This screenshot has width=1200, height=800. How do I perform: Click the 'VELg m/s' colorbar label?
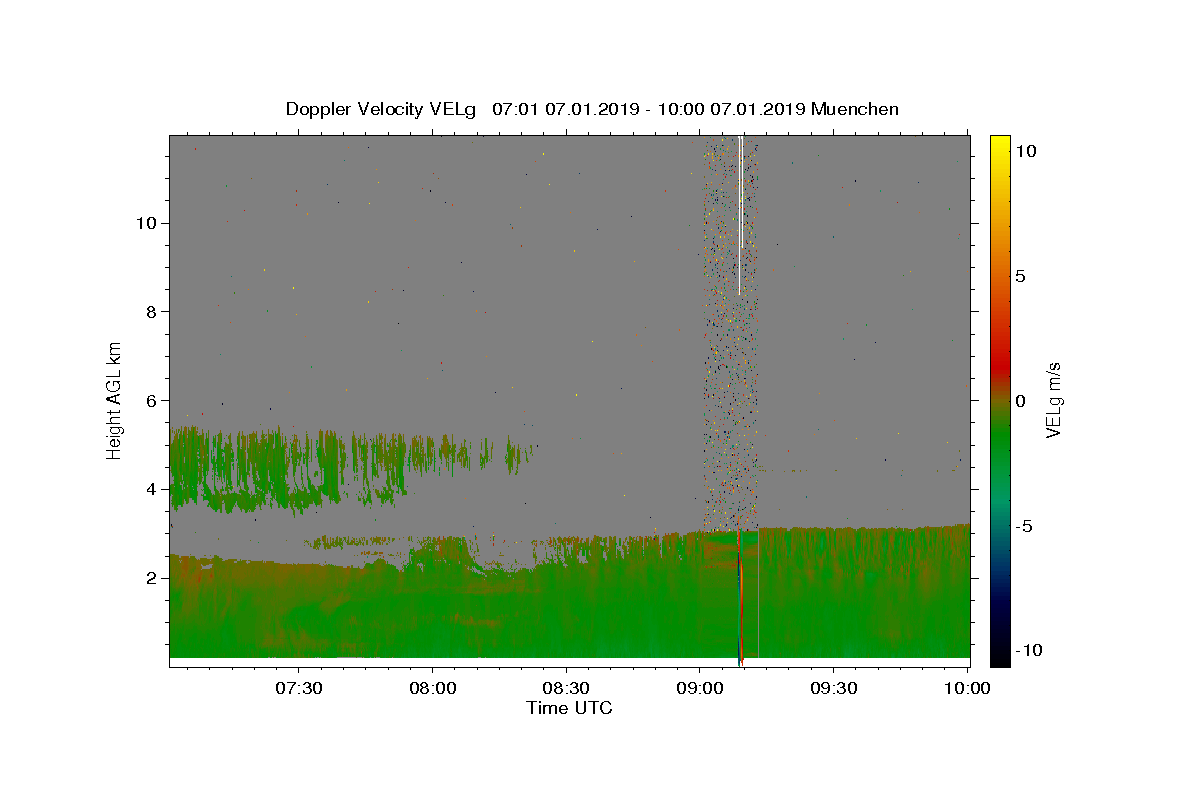coord(1053,400)
